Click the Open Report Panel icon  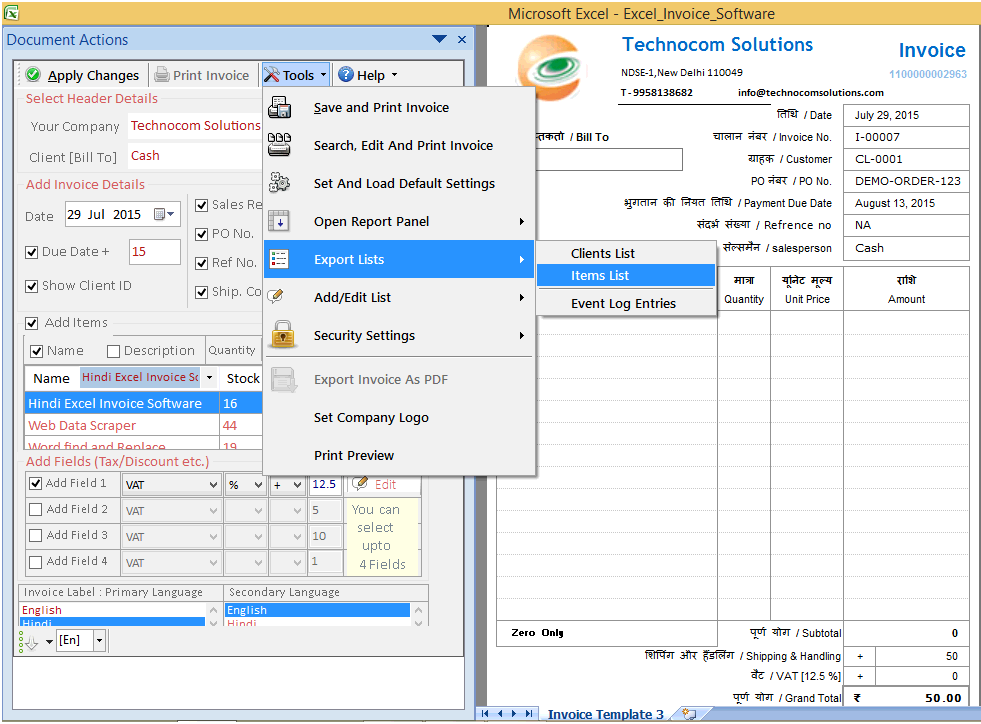click(x=278, y=221)
